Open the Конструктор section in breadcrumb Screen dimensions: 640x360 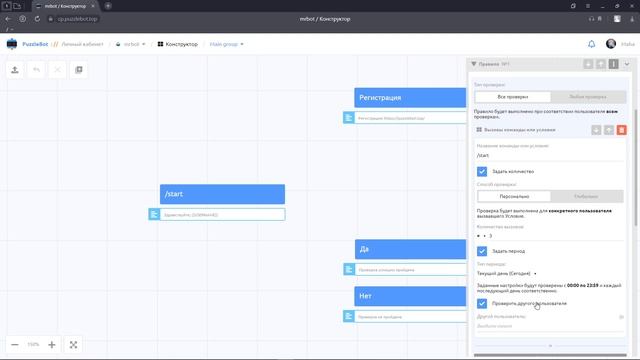pyautogui.click(x=178, y=44)
